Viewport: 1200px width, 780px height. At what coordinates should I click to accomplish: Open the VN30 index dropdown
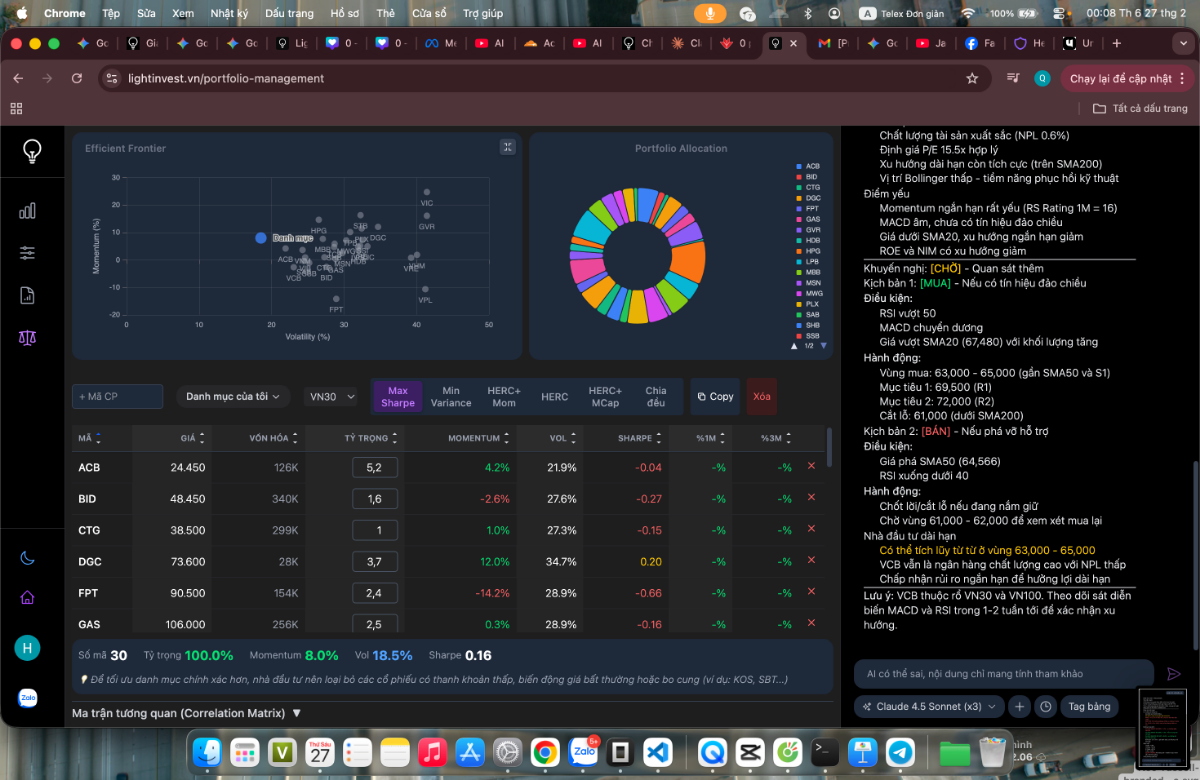tap(332, 397)
